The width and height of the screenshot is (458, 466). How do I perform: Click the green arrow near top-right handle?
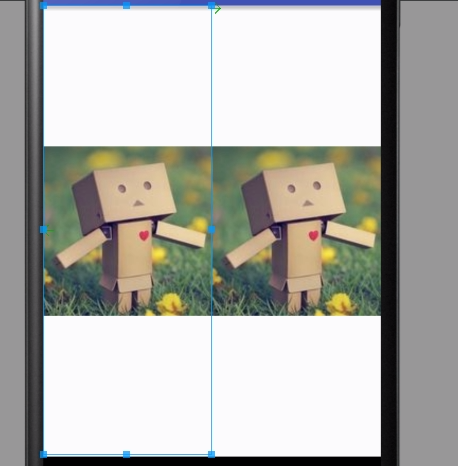click(218, 10)
